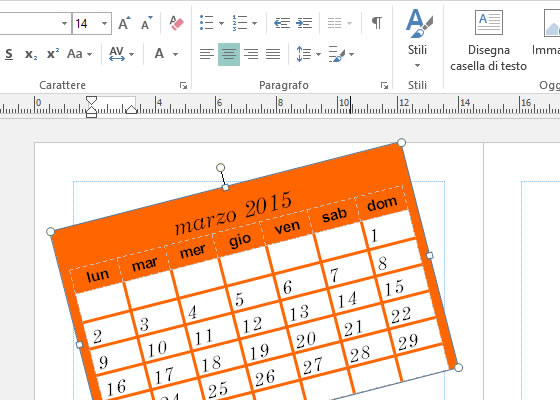Toggle justify text alignment
The height and width of the screenshot is (400, 560).
[273, 54]
